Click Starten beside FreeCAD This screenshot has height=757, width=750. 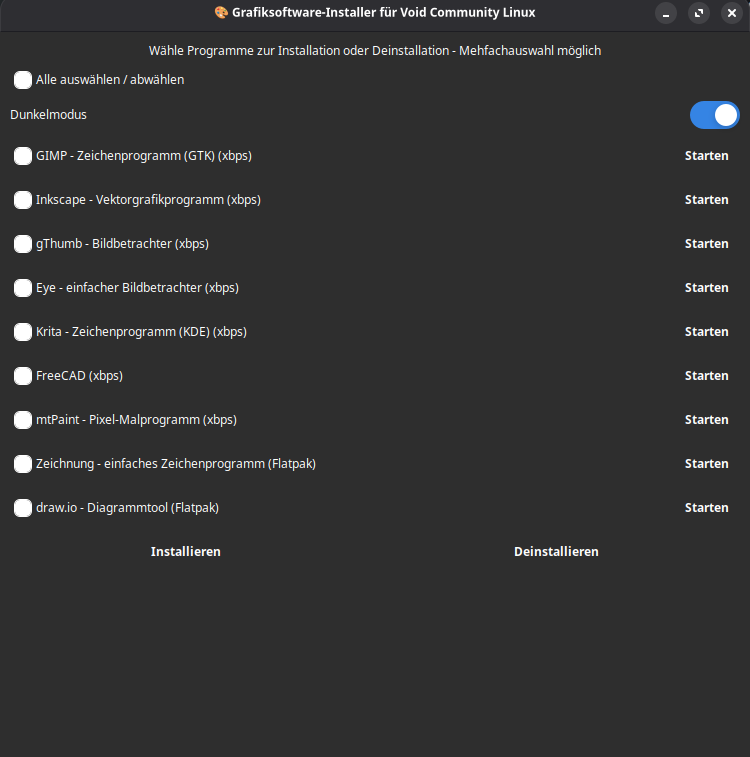pos(706,376)
